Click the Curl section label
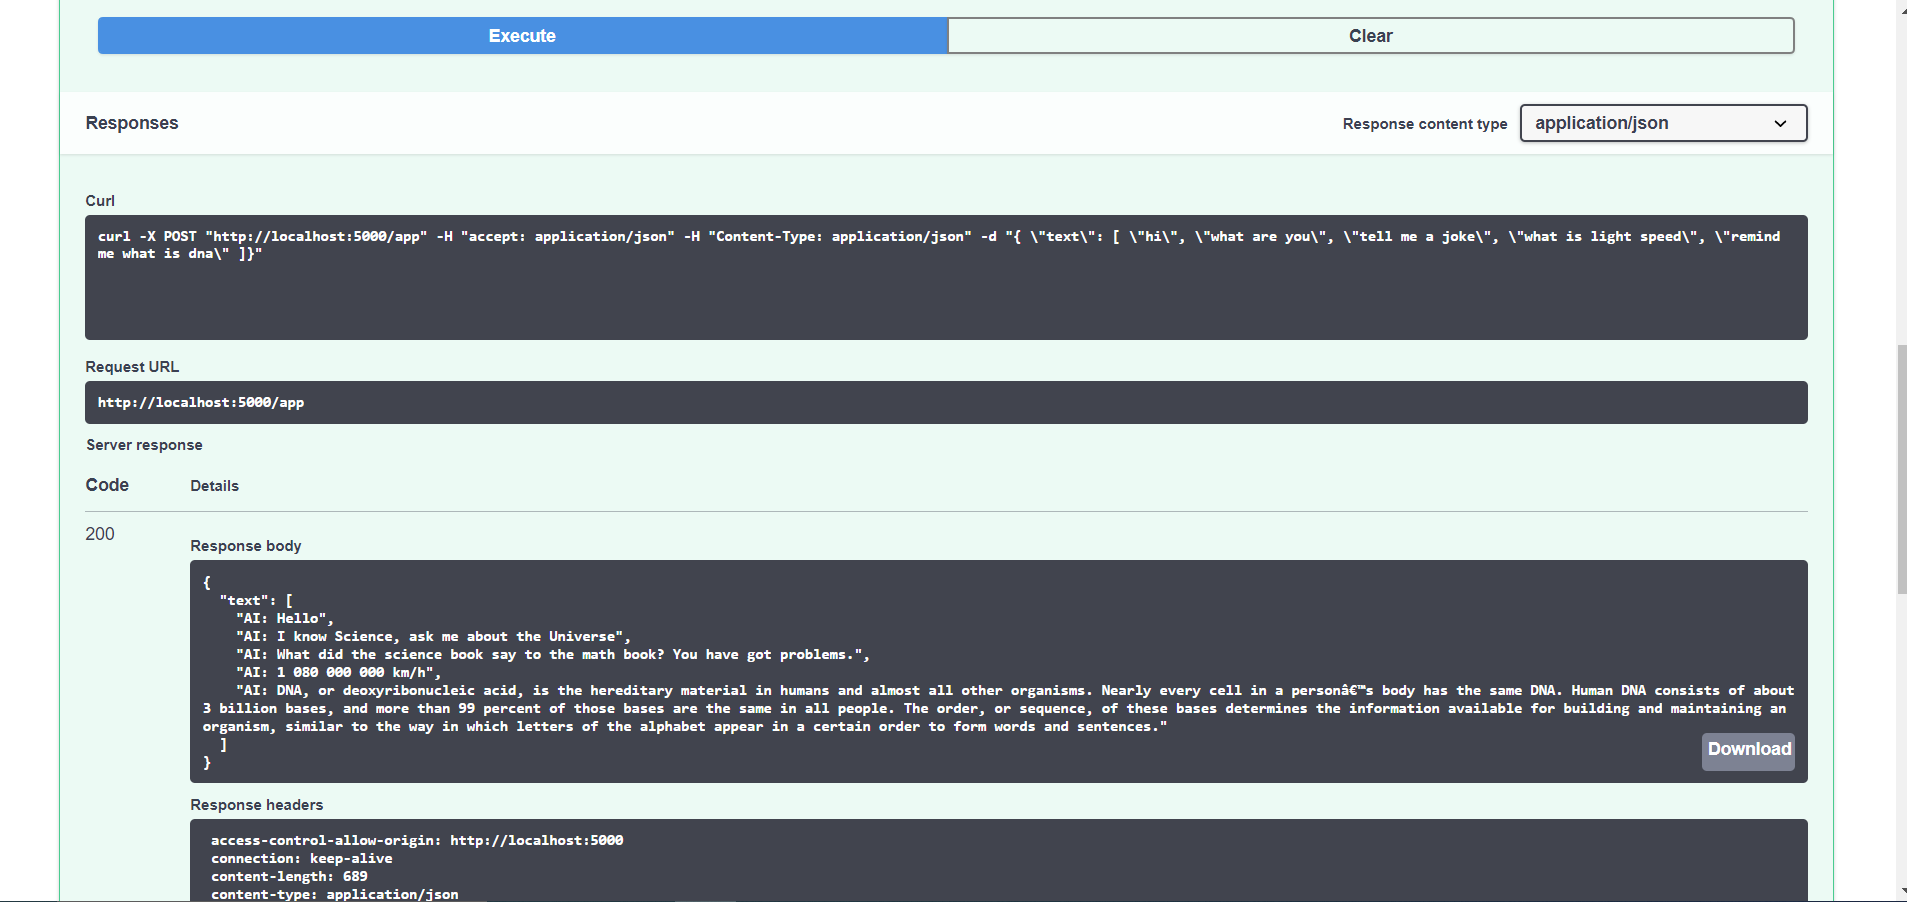 point(100,200)
